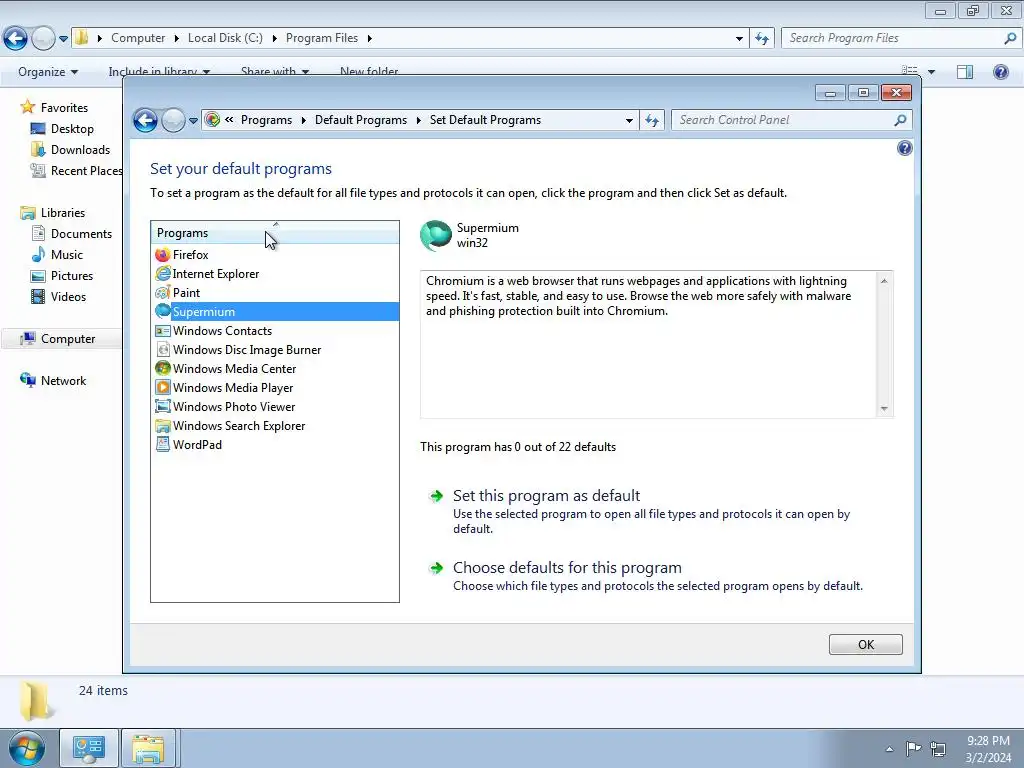Click the Control Panel search magnifier icon
Image resolution: width=1024 pixels, height=768 pixels.
point(900,120)
